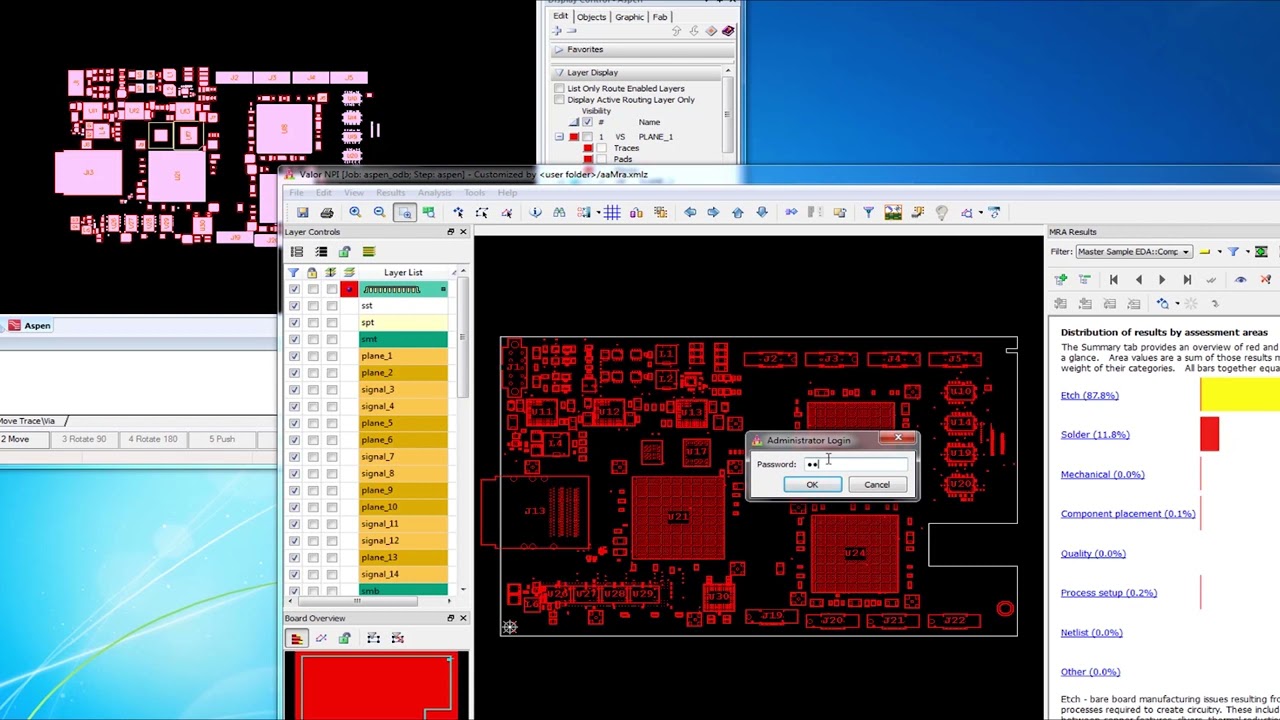Open the yellow marker dropdown arrow in MRA Results
Screen dimensions: 1280x720
pyautogui.click(x=1218, y=252)
